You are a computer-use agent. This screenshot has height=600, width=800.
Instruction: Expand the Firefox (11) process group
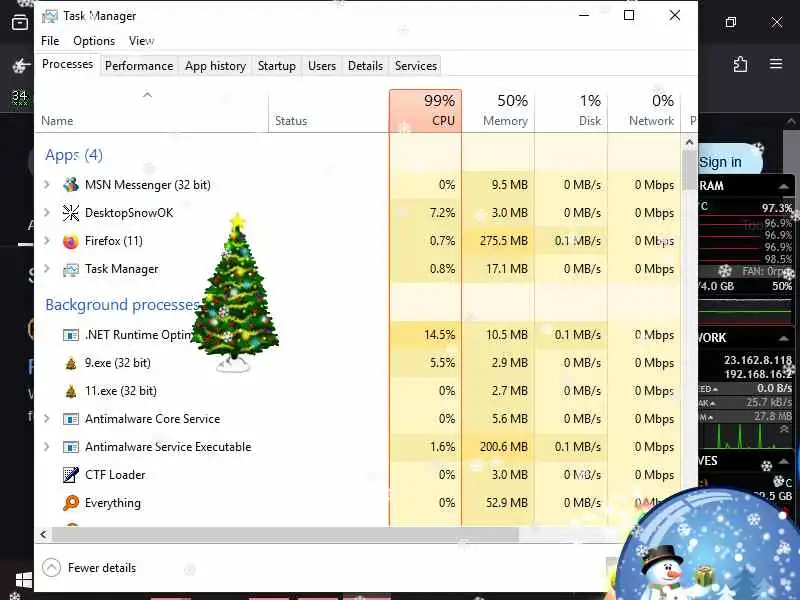[x=47, y=240]
